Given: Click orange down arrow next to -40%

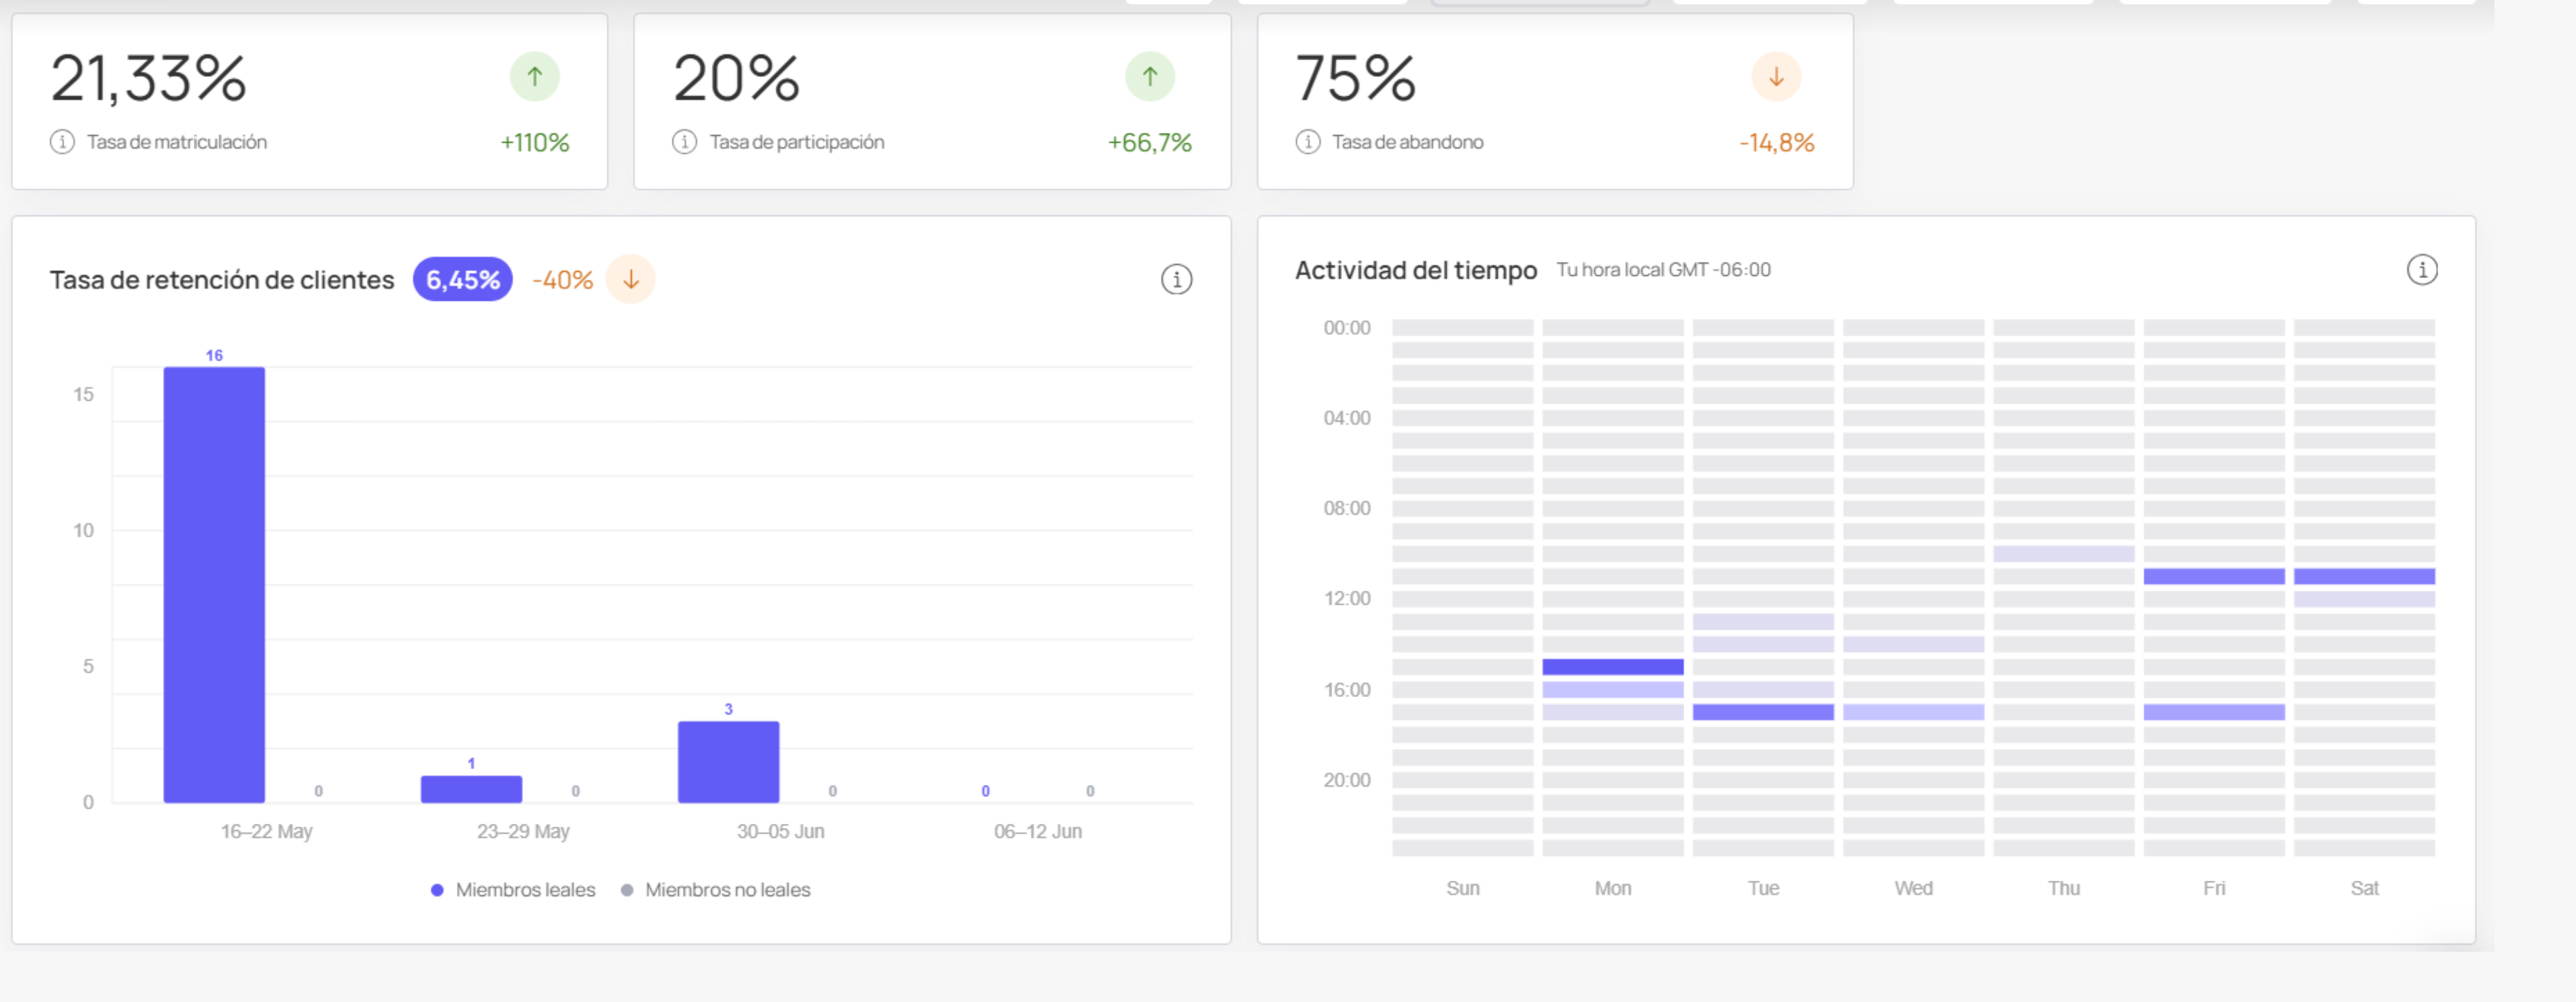Looking at the screenshot, I should coord(631,279).
